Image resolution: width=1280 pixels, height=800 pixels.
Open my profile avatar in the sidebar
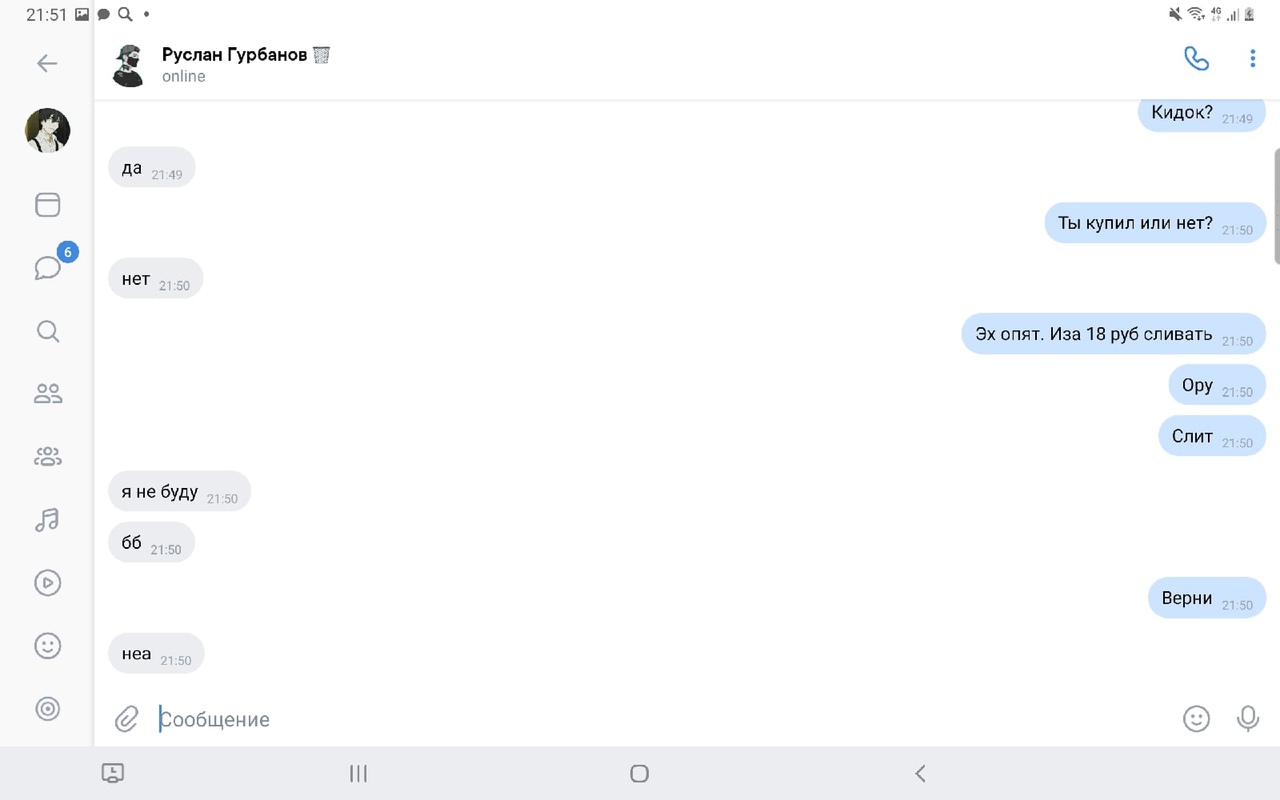click(47, 130)
